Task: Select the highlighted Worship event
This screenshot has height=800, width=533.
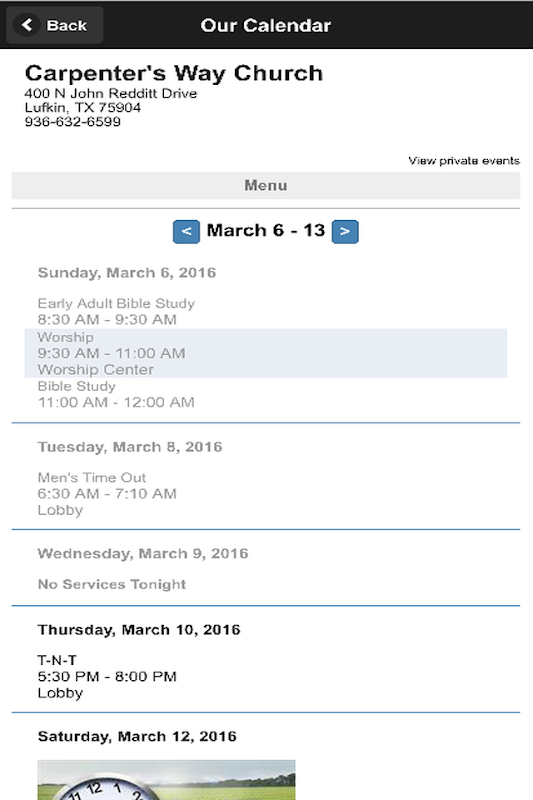Action: tap(266, 353)
